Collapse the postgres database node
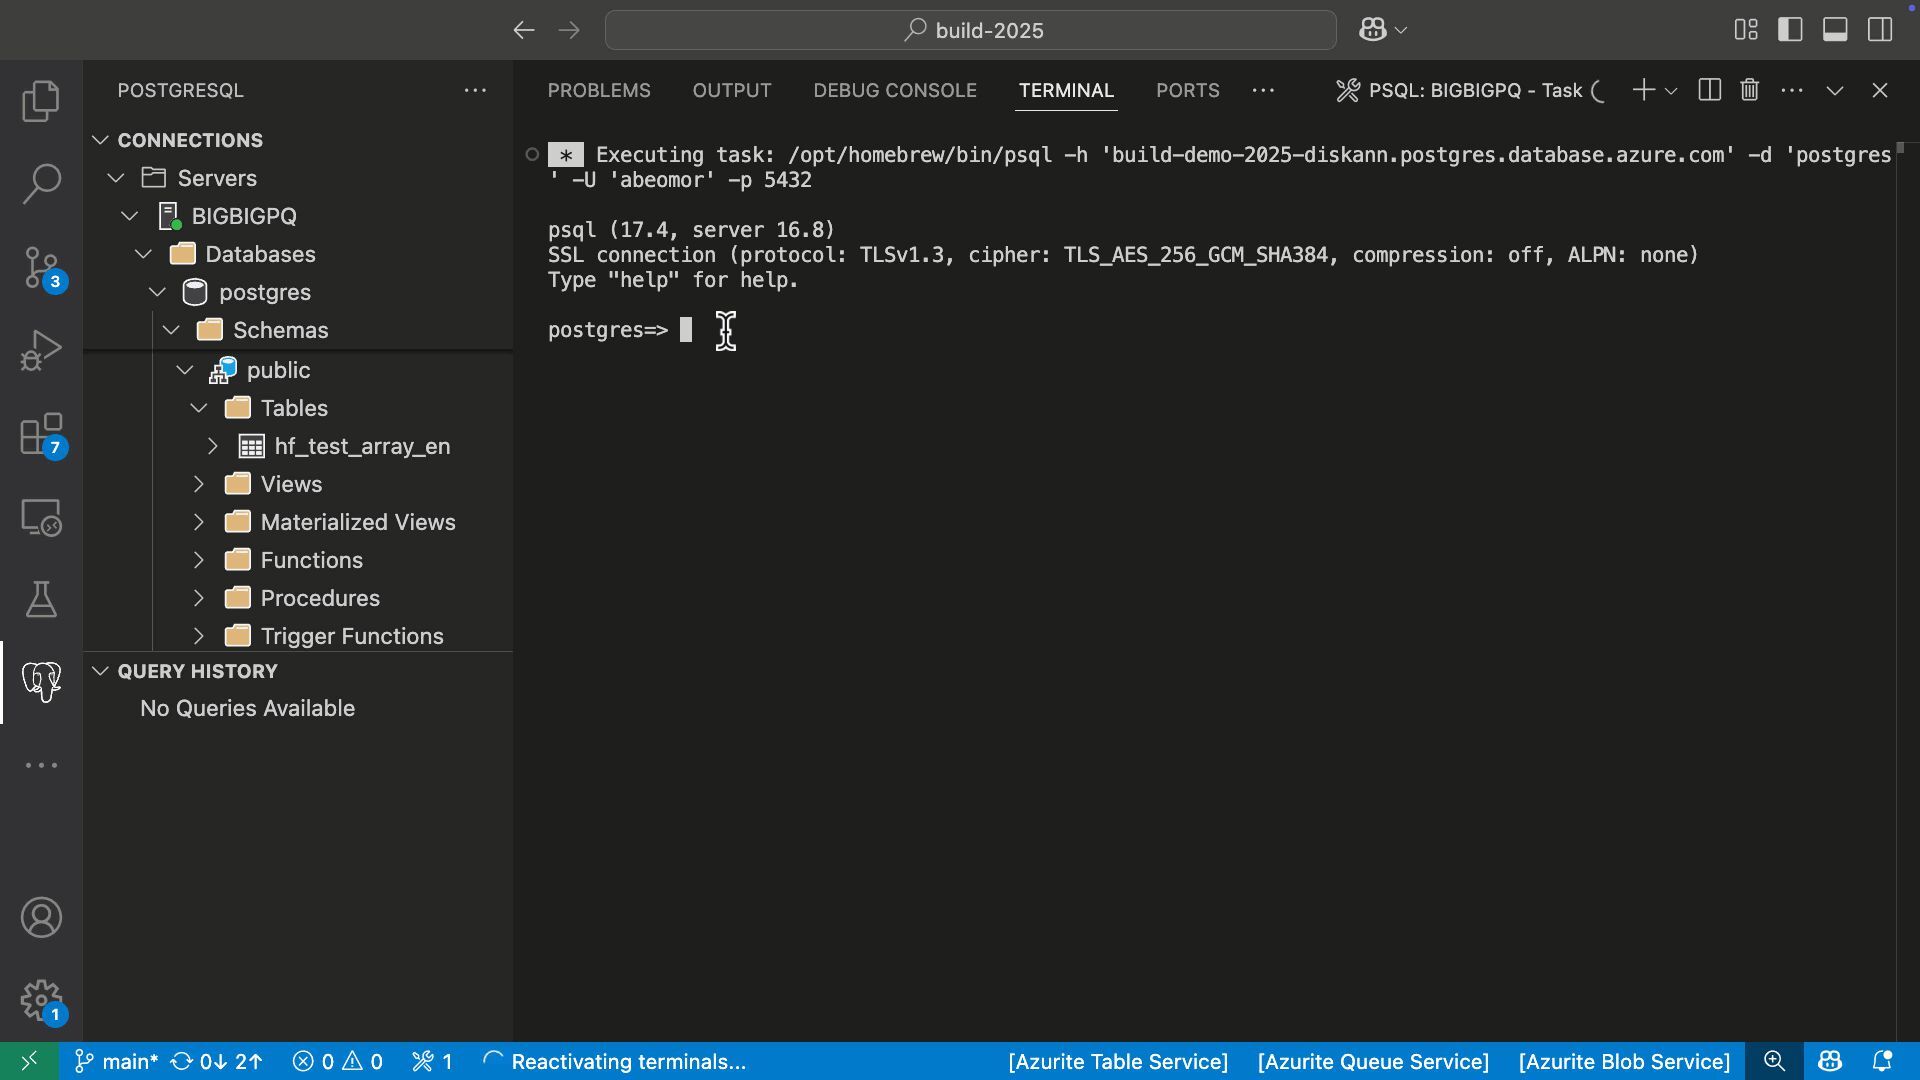1920x1080 pixels. [158, 292]
